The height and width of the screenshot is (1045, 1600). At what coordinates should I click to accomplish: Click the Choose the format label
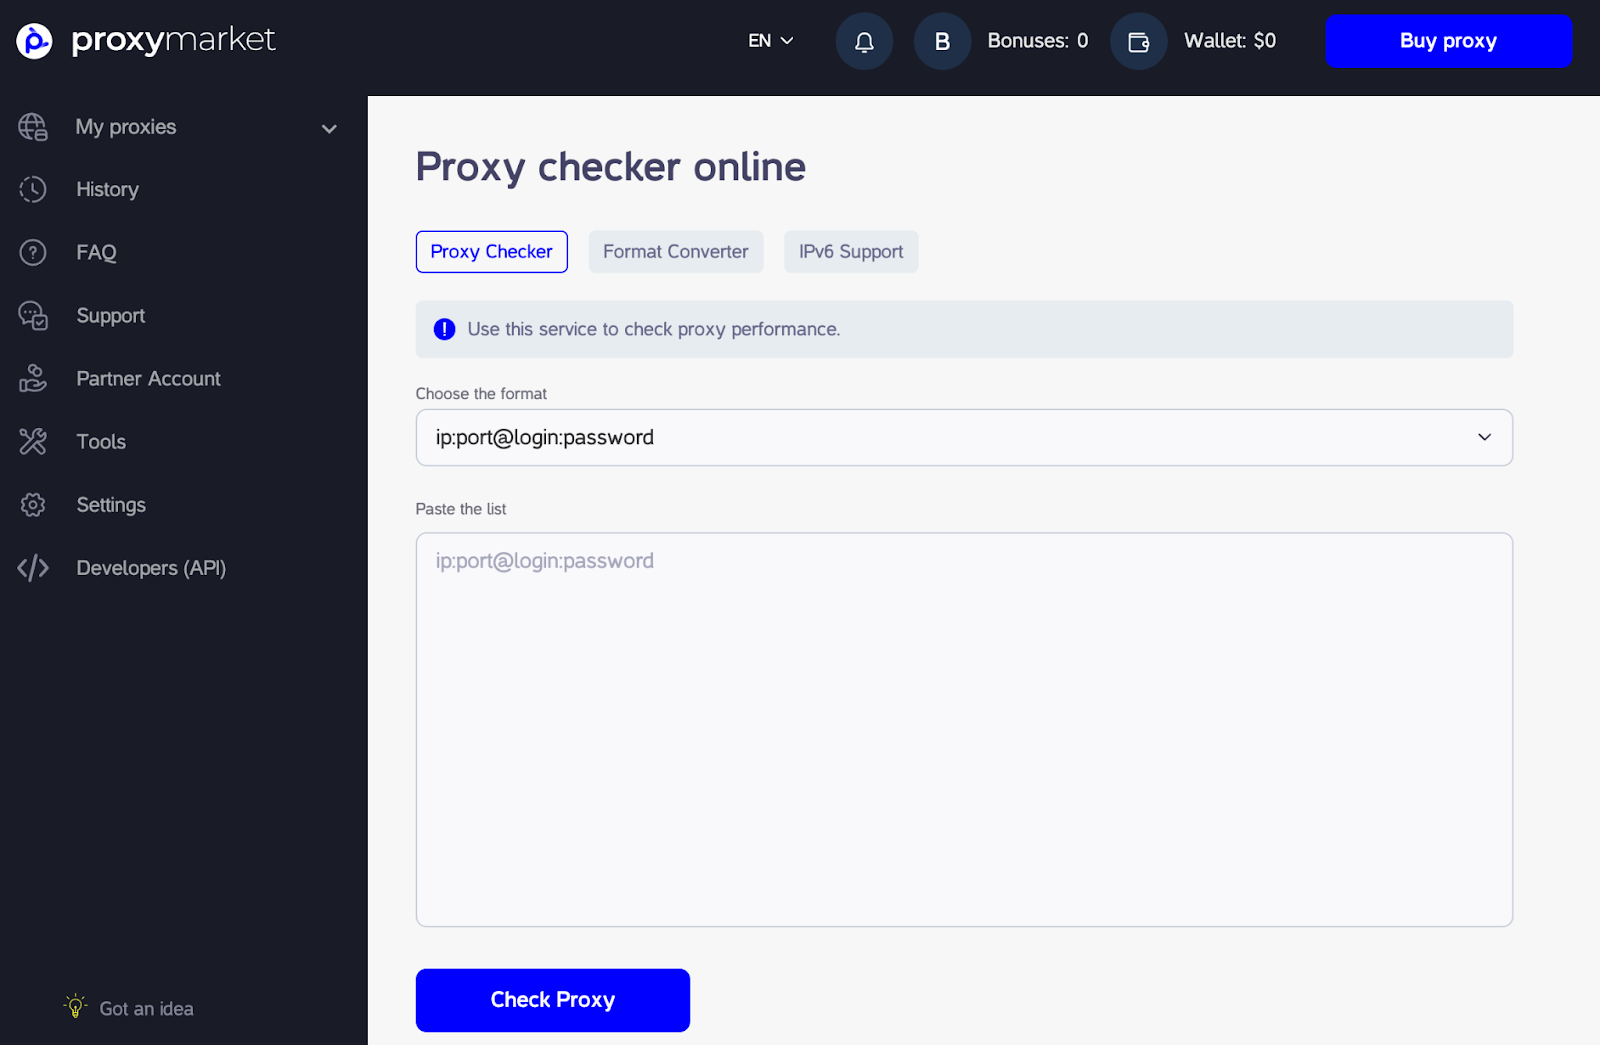click(481, 394)
